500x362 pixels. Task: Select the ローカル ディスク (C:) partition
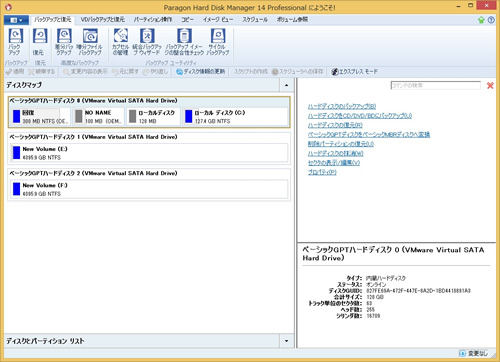235,117
